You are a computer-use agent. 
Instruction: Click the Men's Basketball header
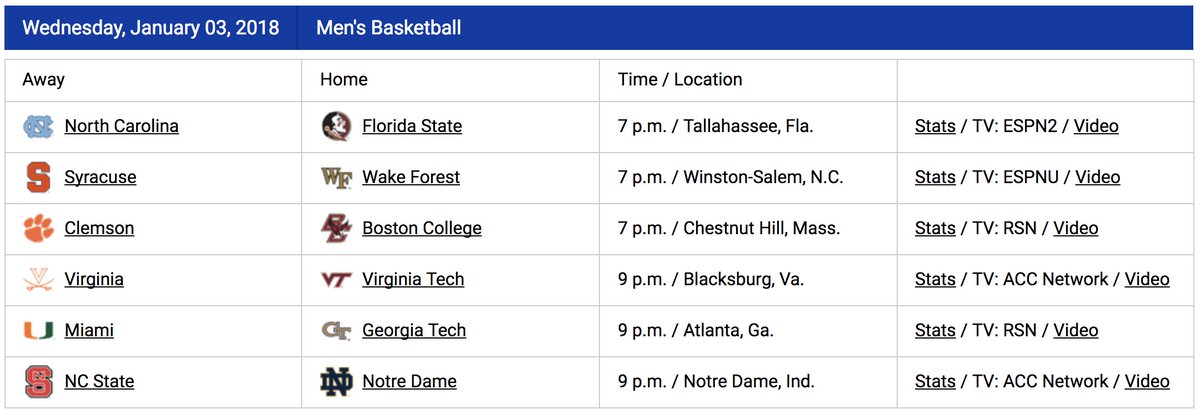pyautogui.click(x=389, y=27)
